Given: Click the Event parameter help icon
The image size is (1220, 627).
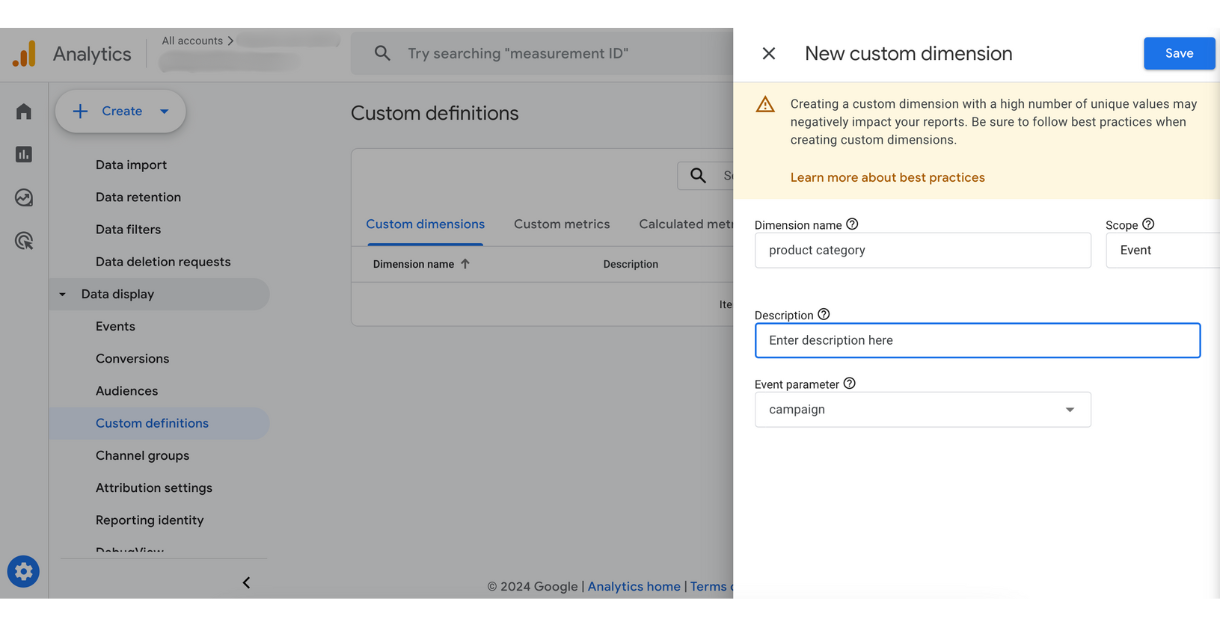Looking at the screenshot, I should tap(849, 383).
